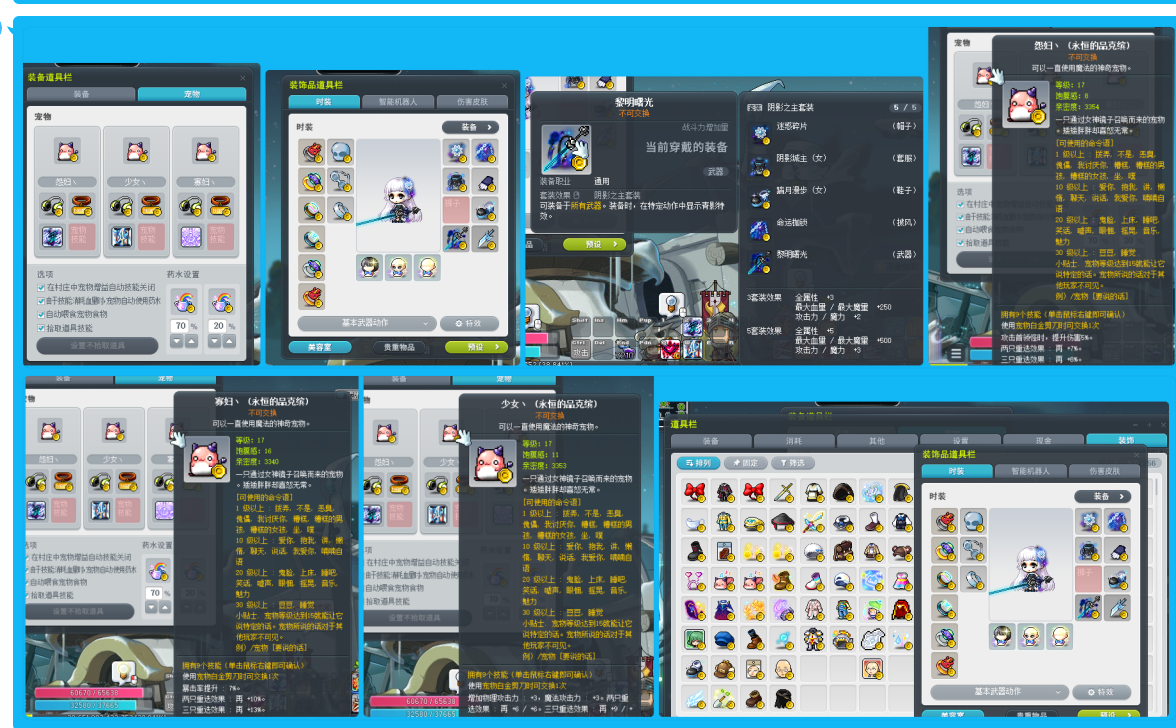This screenshot has height=728, width=1176.
Task: Click HP bar 60670/65638 below 少女 tooltip screenshot
Action: point(413,701)
